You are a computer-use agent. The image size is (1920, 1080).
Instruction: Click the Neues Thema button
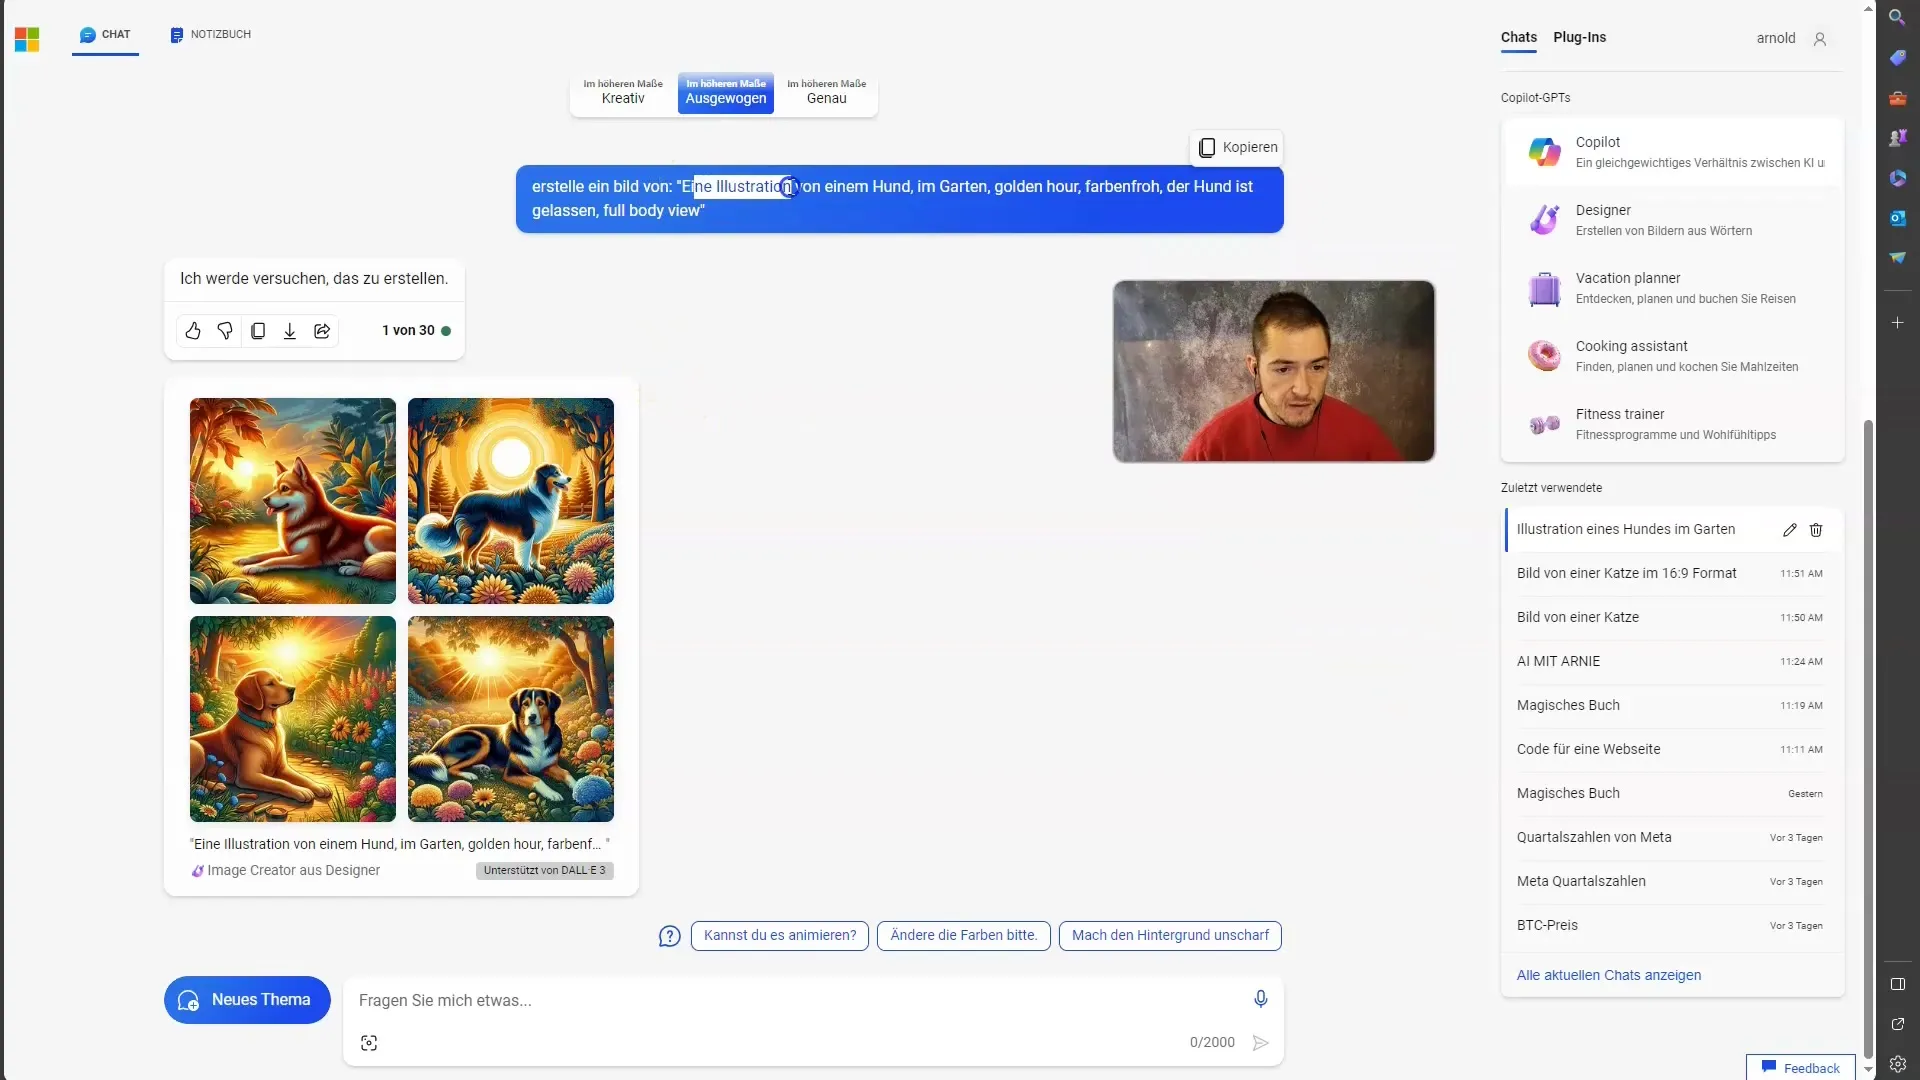(247, 998)
